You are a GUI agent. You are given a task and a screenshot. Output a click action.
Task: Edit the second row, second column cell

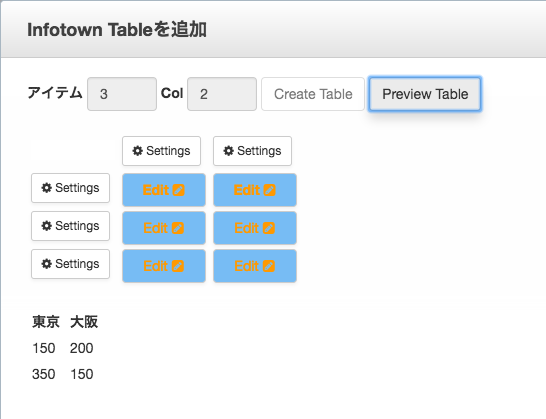click(255, 228)
